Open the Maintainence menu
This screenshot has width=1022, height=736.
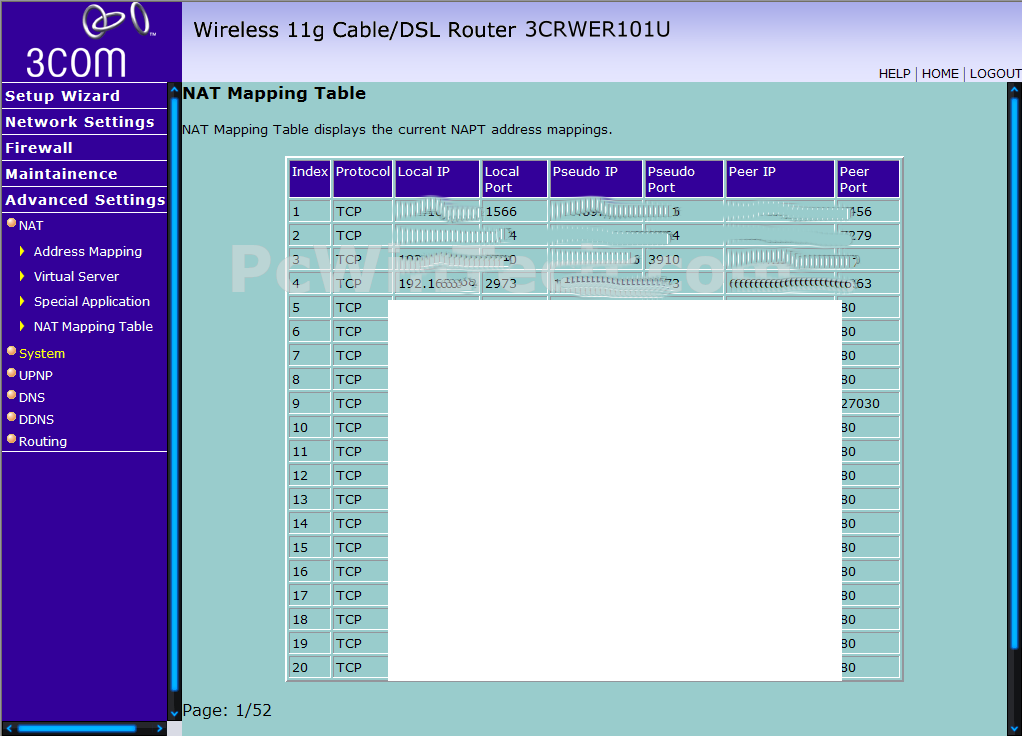pos(61,174)
